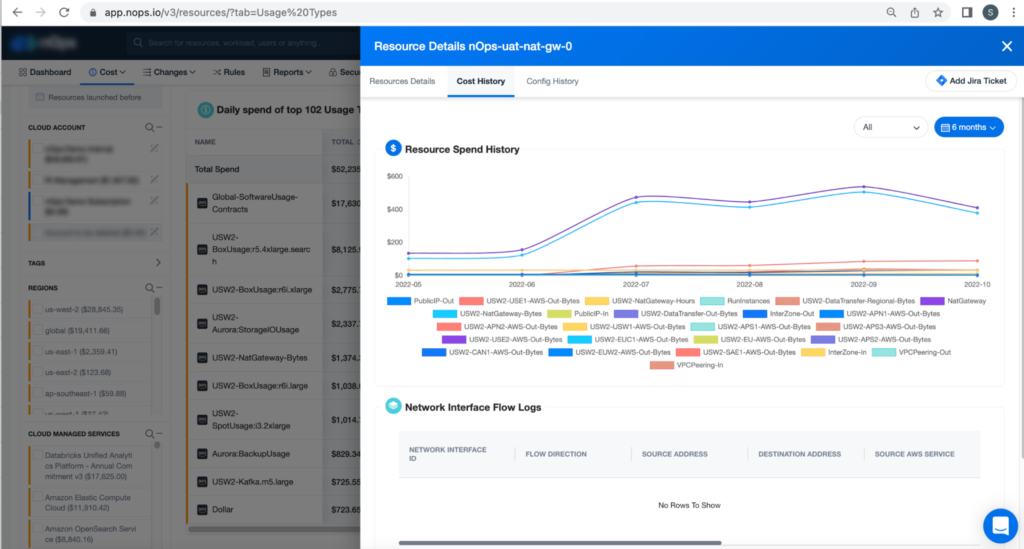The width and height of the screenshot is (1024, 549).
Task: Collapse the Cloud Managed Services section
Action: click(159, 433)
